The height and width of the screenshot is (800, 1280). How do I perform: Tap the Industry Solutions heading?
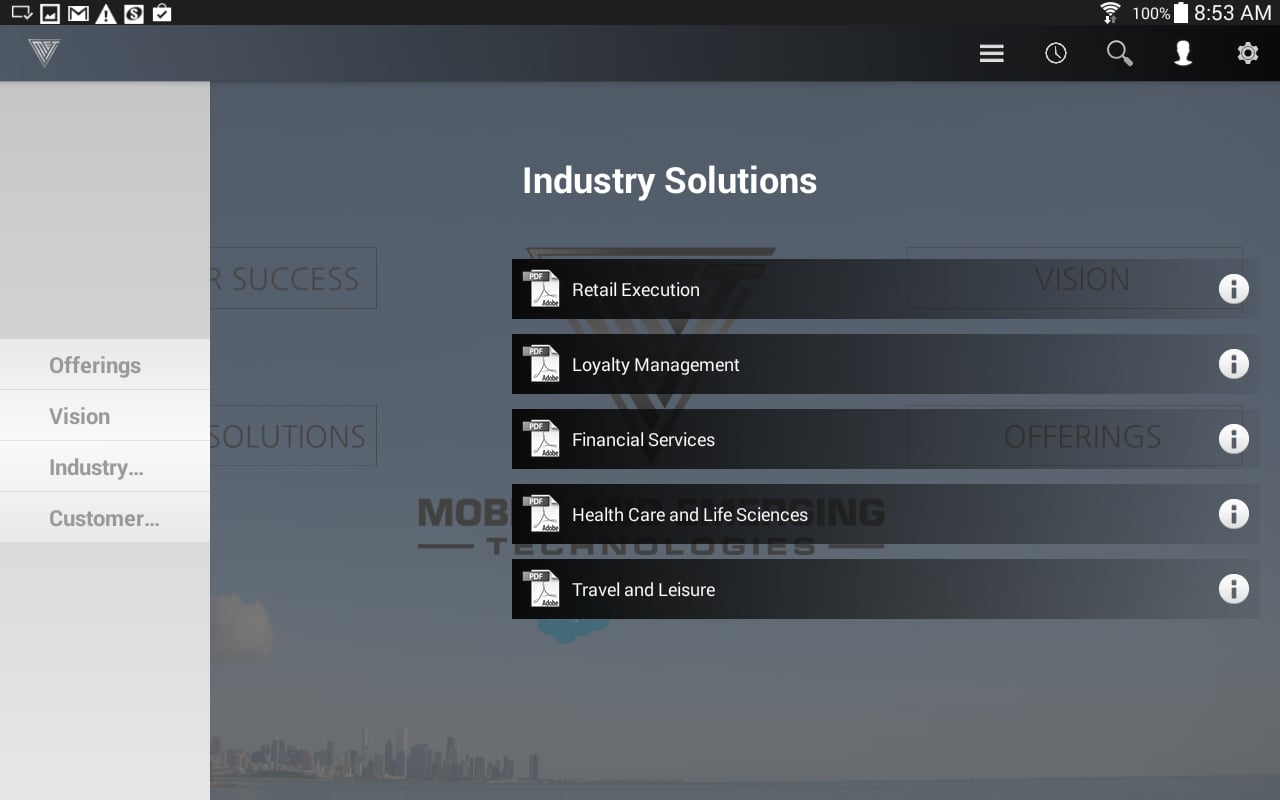click(669, 181)
